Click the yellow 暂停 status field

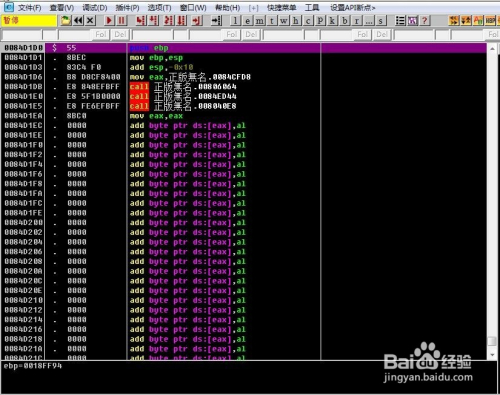click(29, 21)
